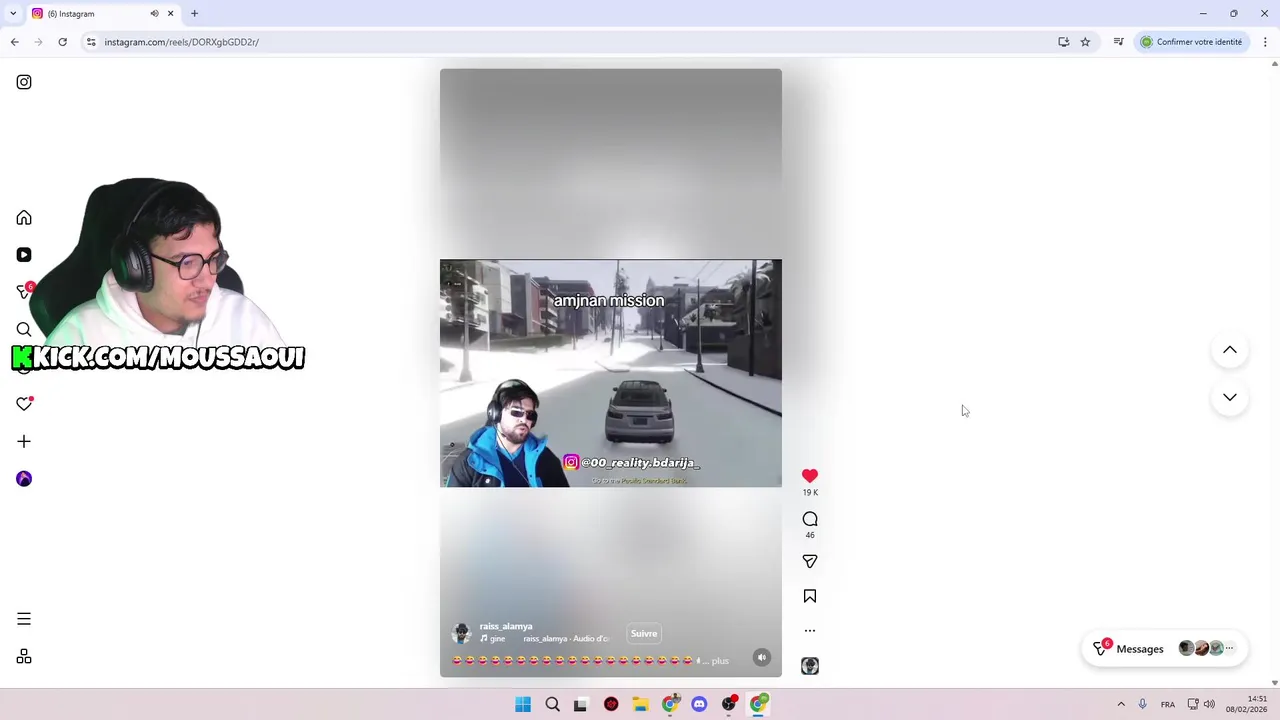The width and height of the screenshot is (1280, 720).
Task: Click the page vertical scrollbar down arrow
Action: point(1274,683)
